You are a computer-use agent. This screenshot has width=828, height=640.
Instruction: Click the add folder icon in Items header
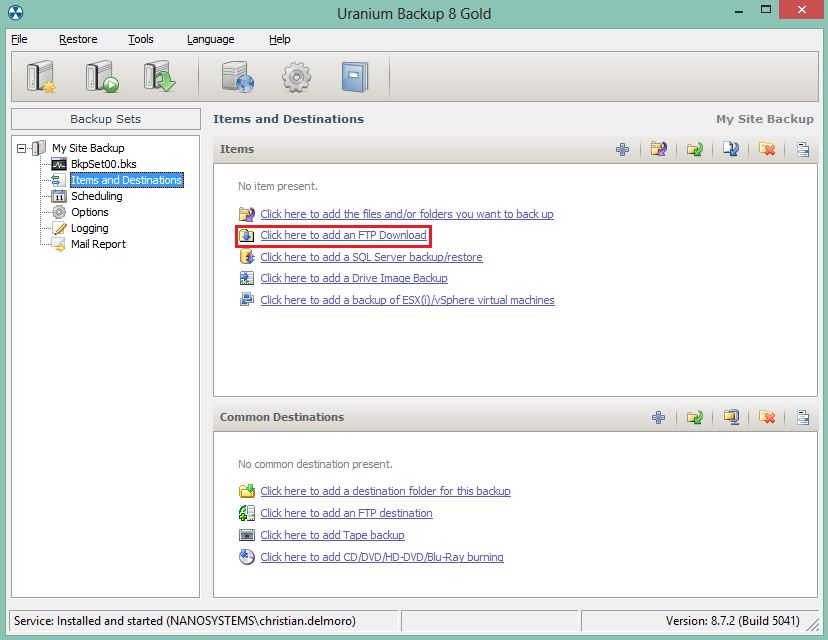(x=658, y=149)
